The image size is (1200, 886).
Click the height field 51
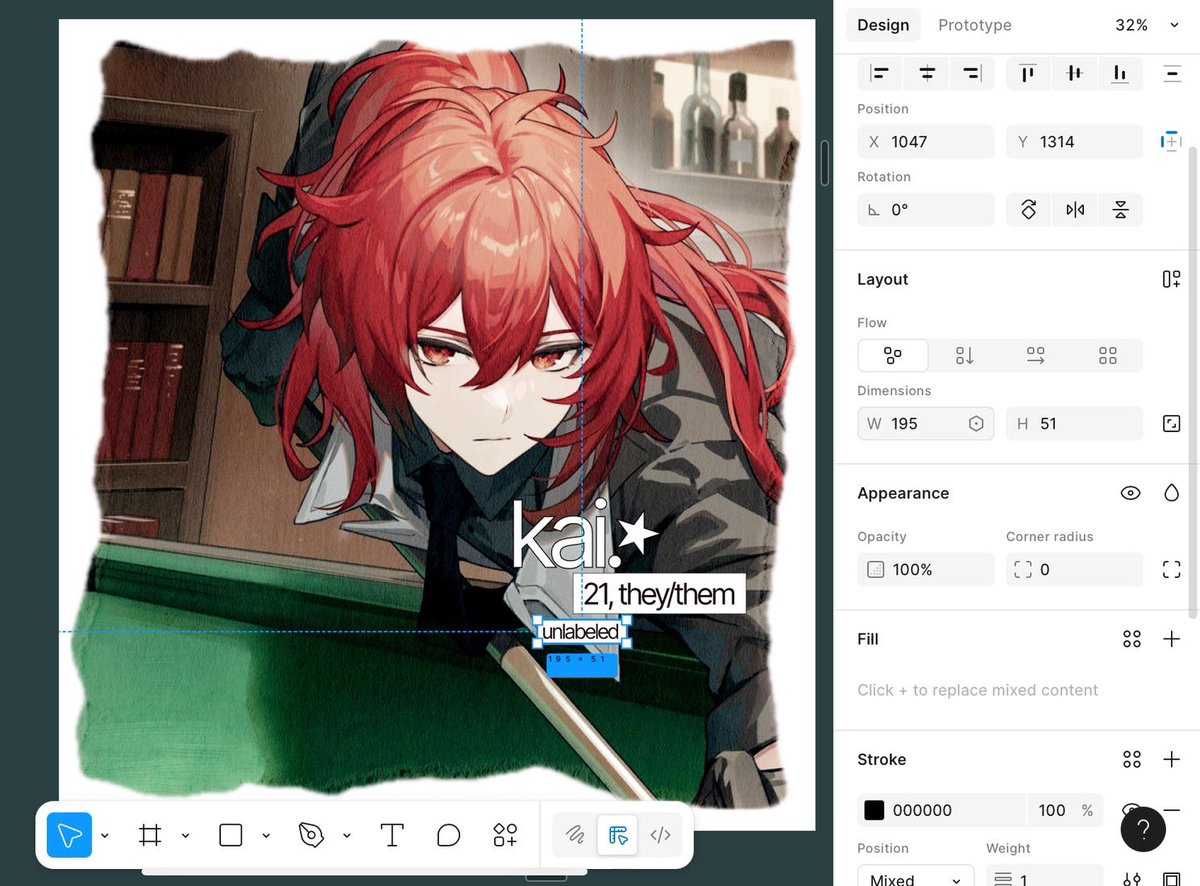[x=1074, y=424]
